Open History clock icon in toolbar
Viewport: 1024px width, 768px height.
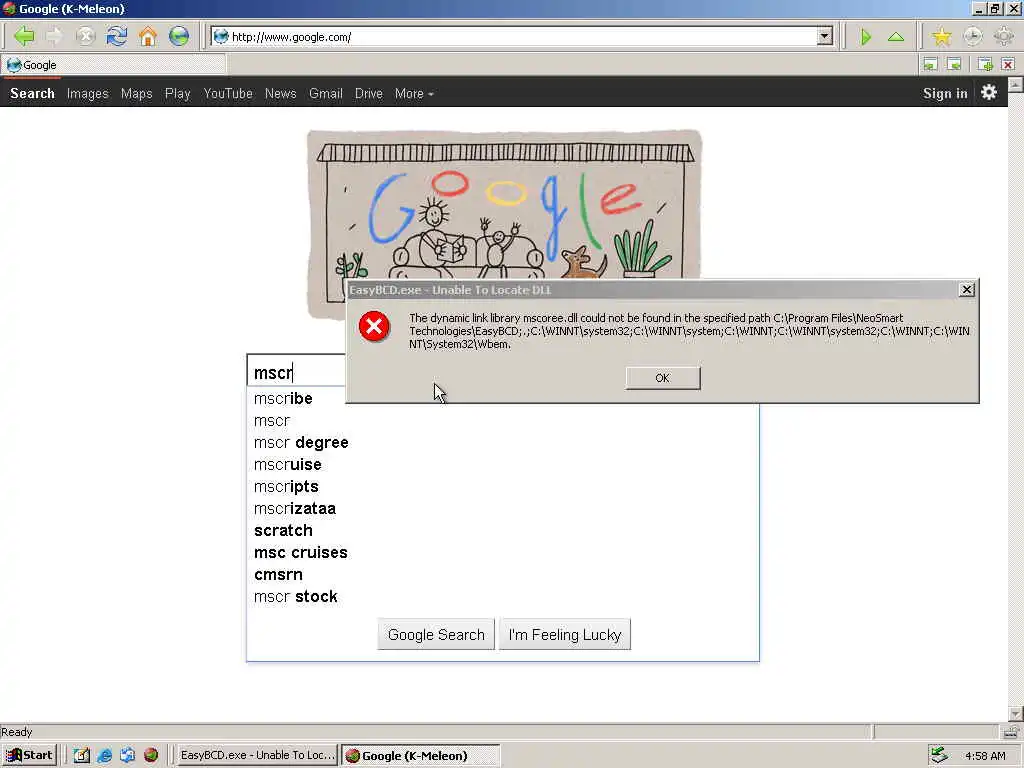point(972,37)
